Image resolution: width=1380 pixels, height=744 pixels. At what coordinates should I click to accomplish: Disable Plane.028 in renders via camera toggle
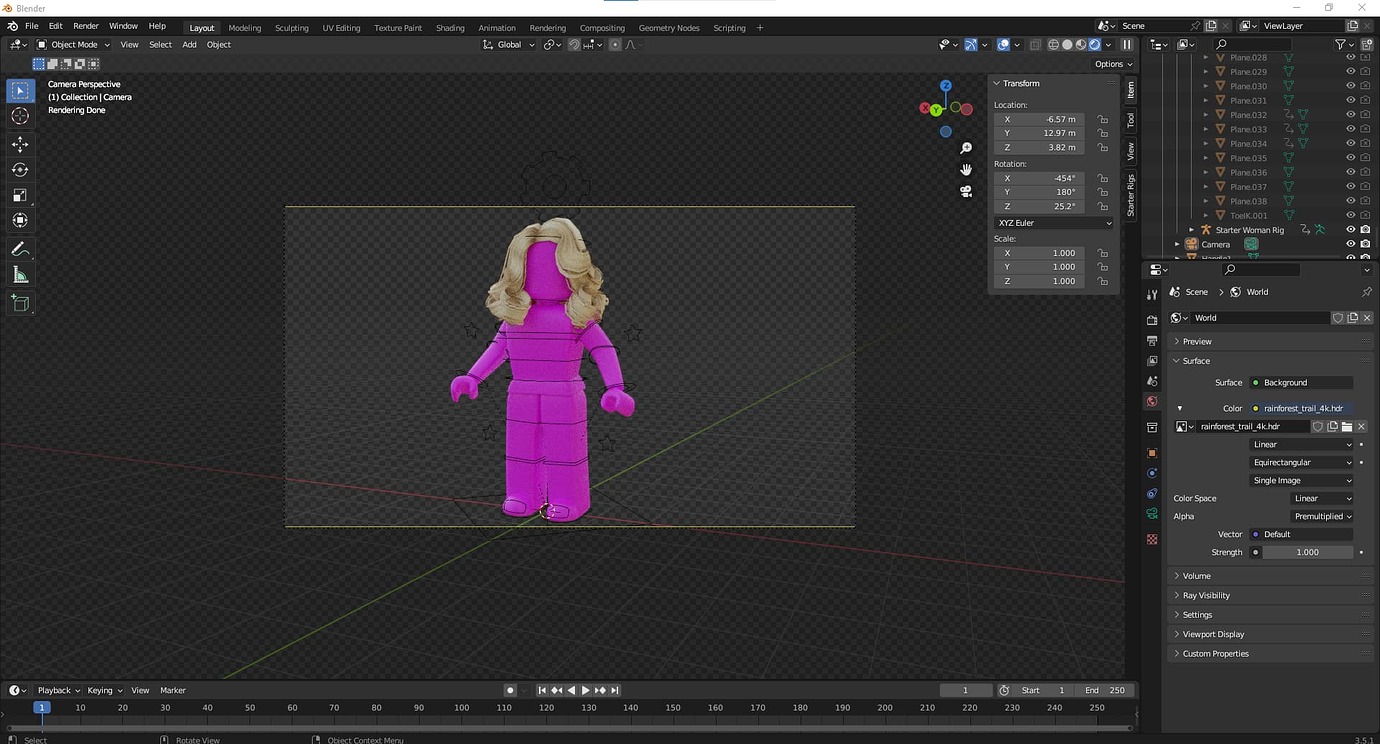(1365, 57)
